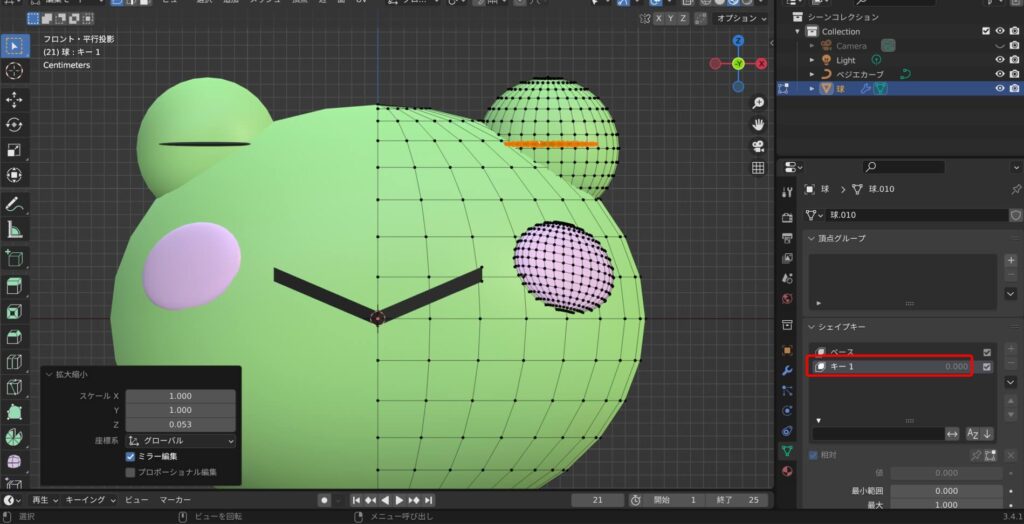This screenshot has height=524, width=1024.
Task: Open the 座標系 グローバル dropdown
Action: (180, 440)
